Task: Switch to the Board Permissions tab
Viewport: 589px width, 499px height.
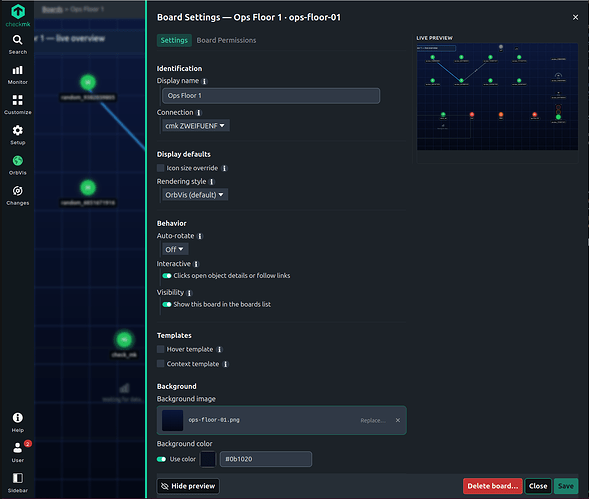Action: (226, 40)
